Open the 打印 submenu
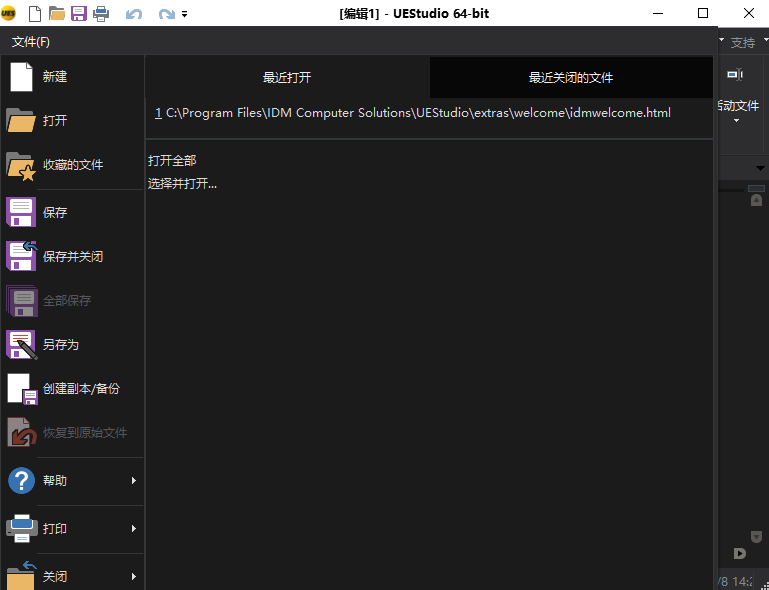Viewport: 769px width, 590px height. coord(72,529)
